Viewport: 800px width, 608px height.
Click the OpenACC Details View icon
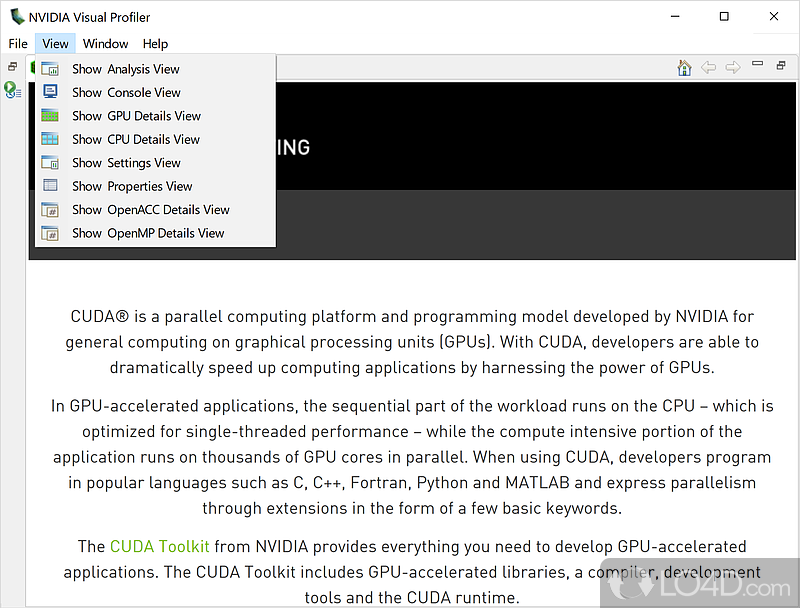click(x=50, y=210)
